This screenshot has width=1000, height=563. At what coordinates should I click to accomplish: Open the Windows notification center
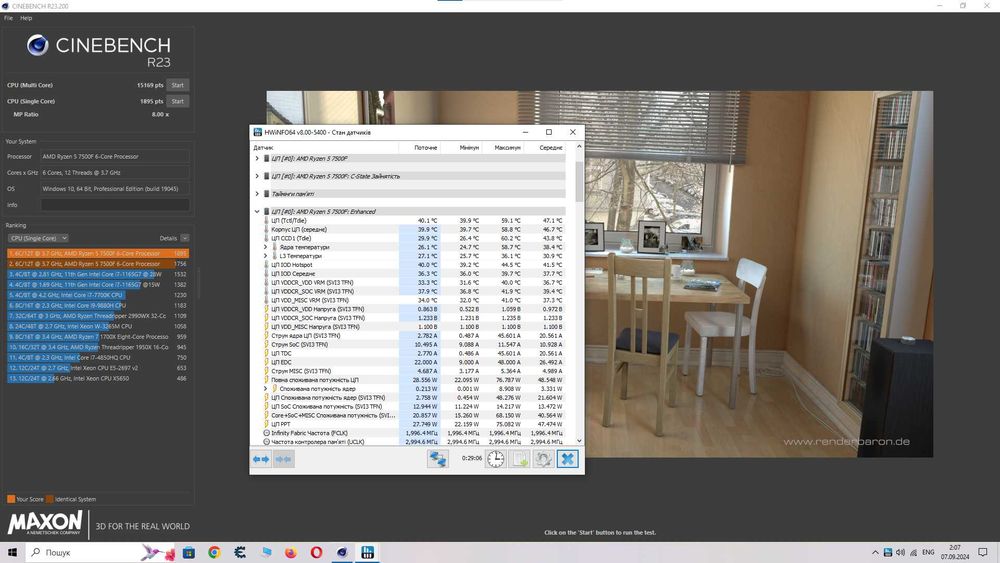(x=983, y=552)
